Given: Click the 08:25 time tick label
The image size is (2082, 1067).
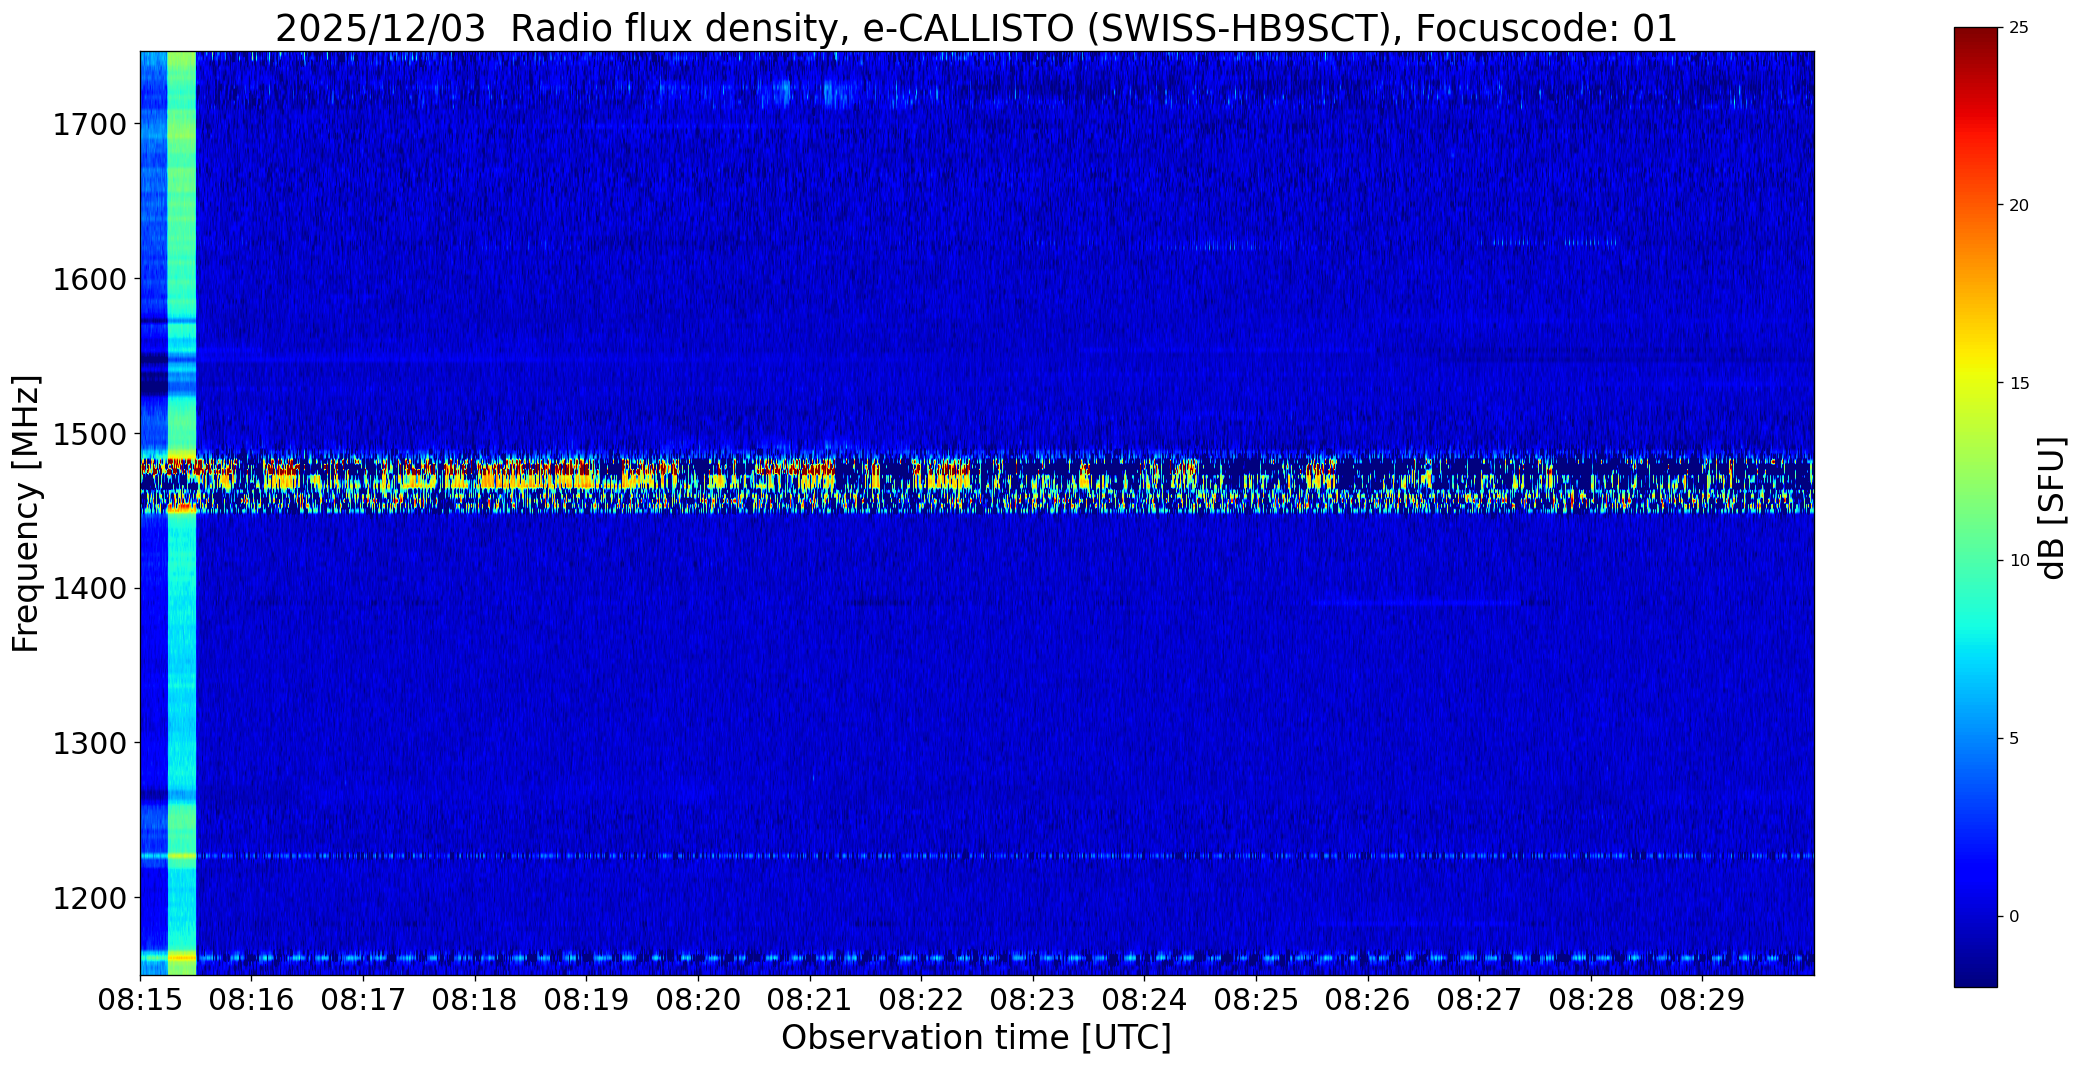Looking at the screenshot, I should tap(1256, 1000).
